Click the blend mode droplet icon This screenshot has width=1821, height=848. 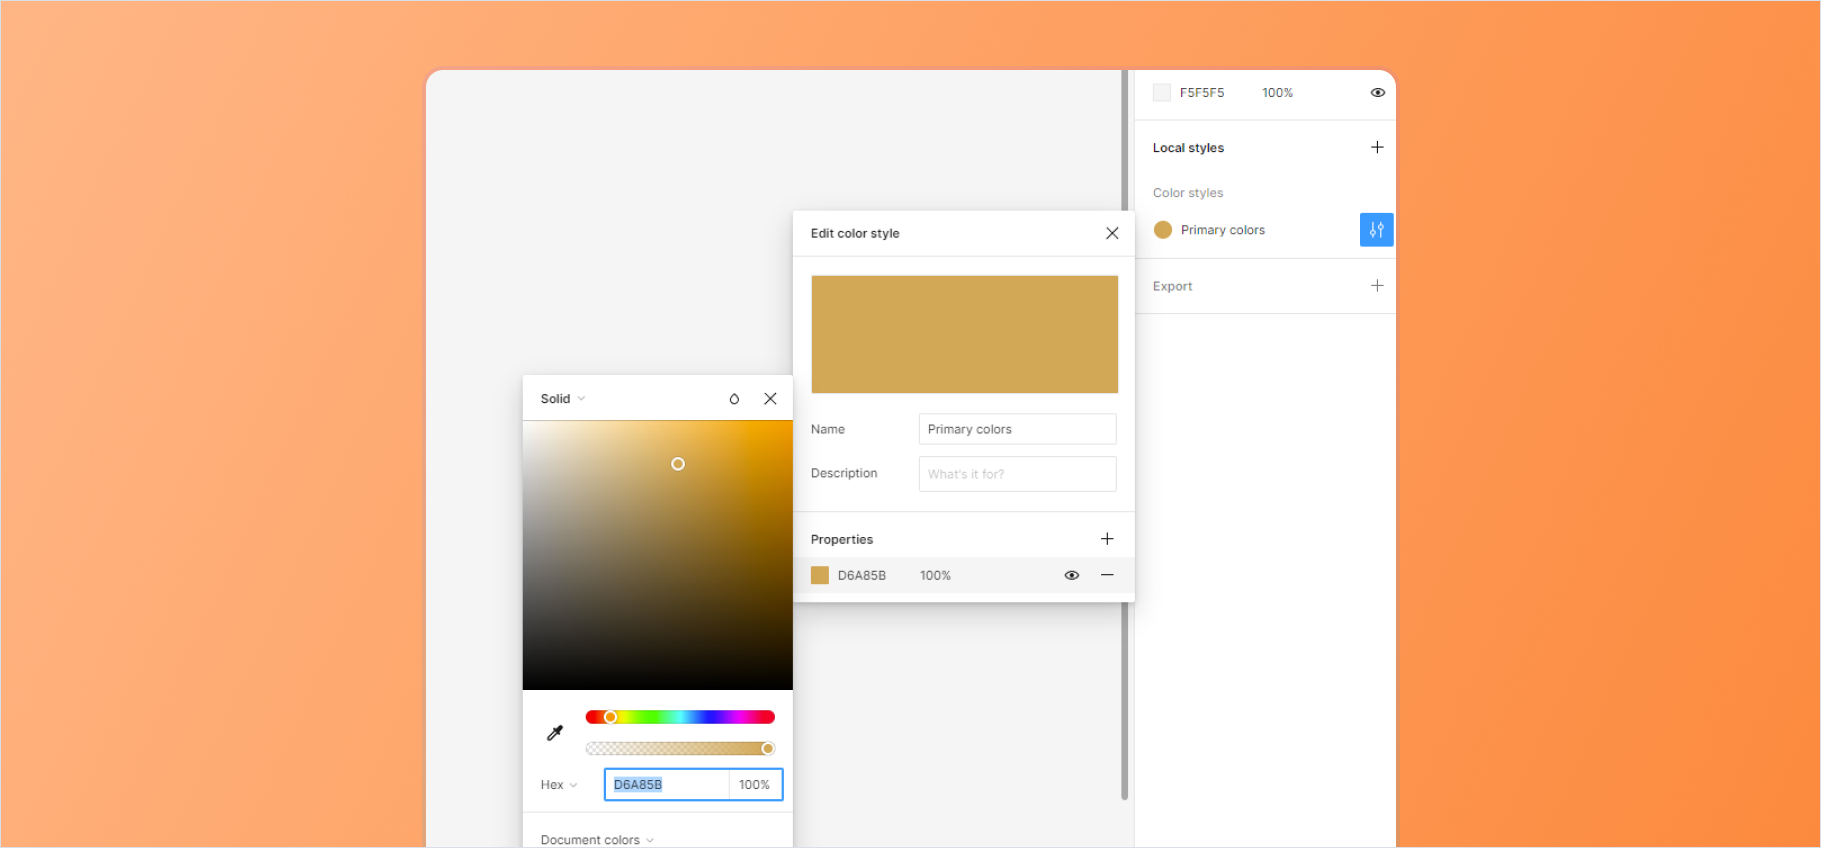tap(734, 399)
